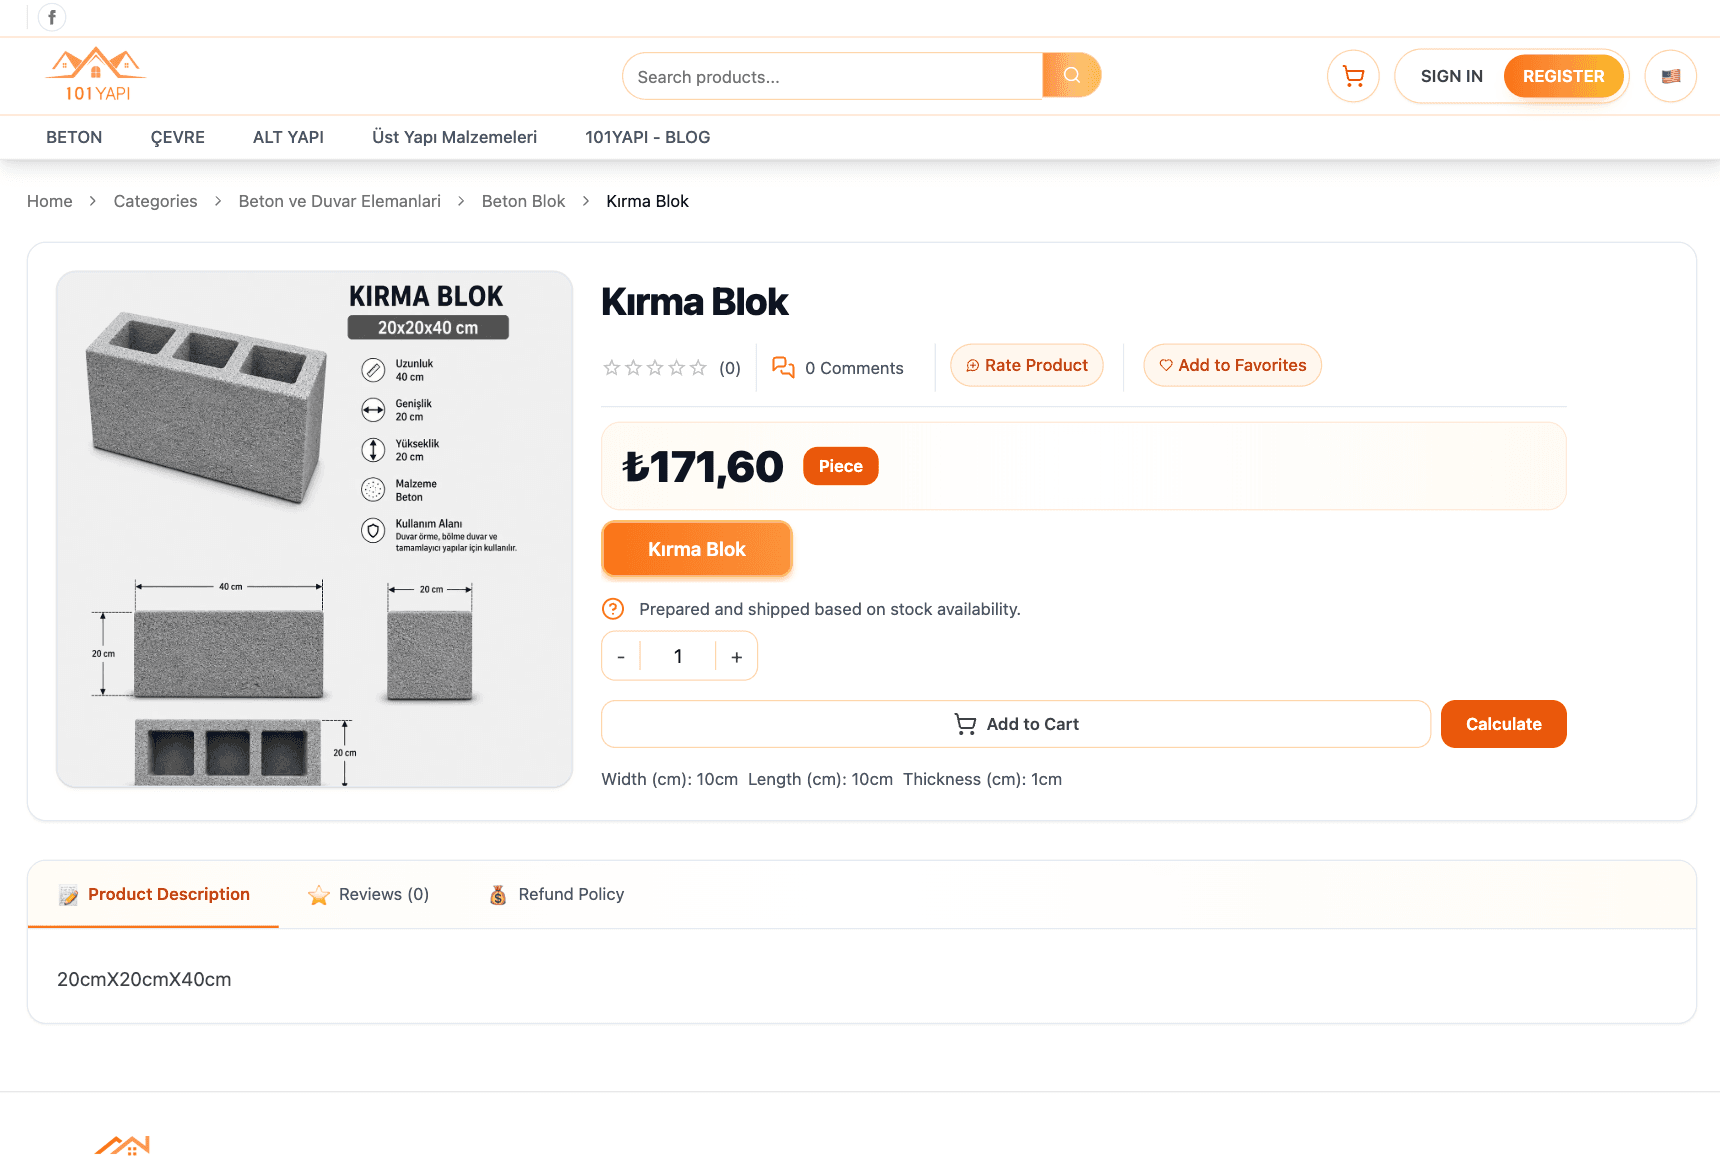Click the Piece unit badge

pyautogui.click(x=841, y=466)
